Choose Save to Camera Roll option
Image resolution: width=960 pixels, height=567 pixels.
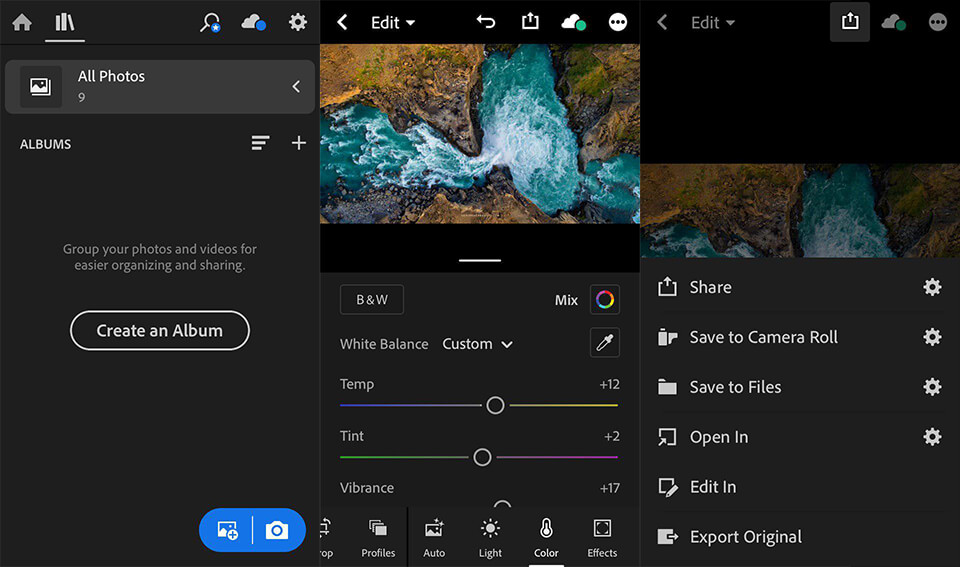tap(763, 337)
